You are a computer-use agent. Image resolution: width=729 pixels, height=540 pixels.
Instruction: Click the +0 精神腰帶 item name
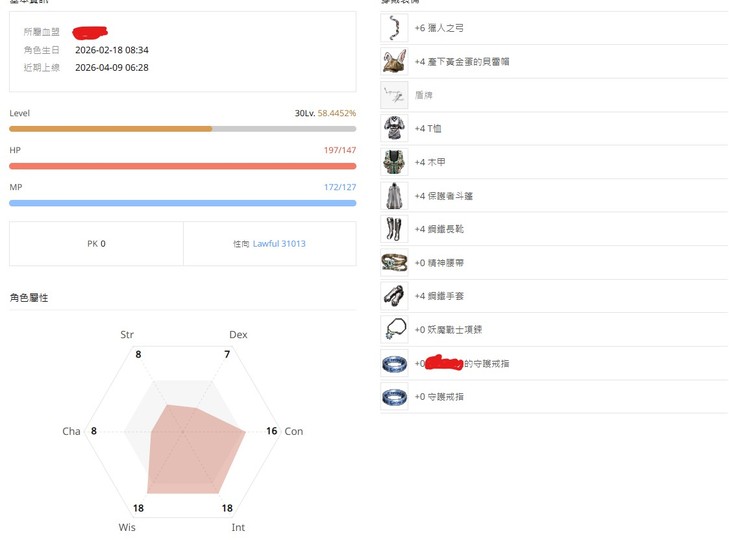[439, 263]
